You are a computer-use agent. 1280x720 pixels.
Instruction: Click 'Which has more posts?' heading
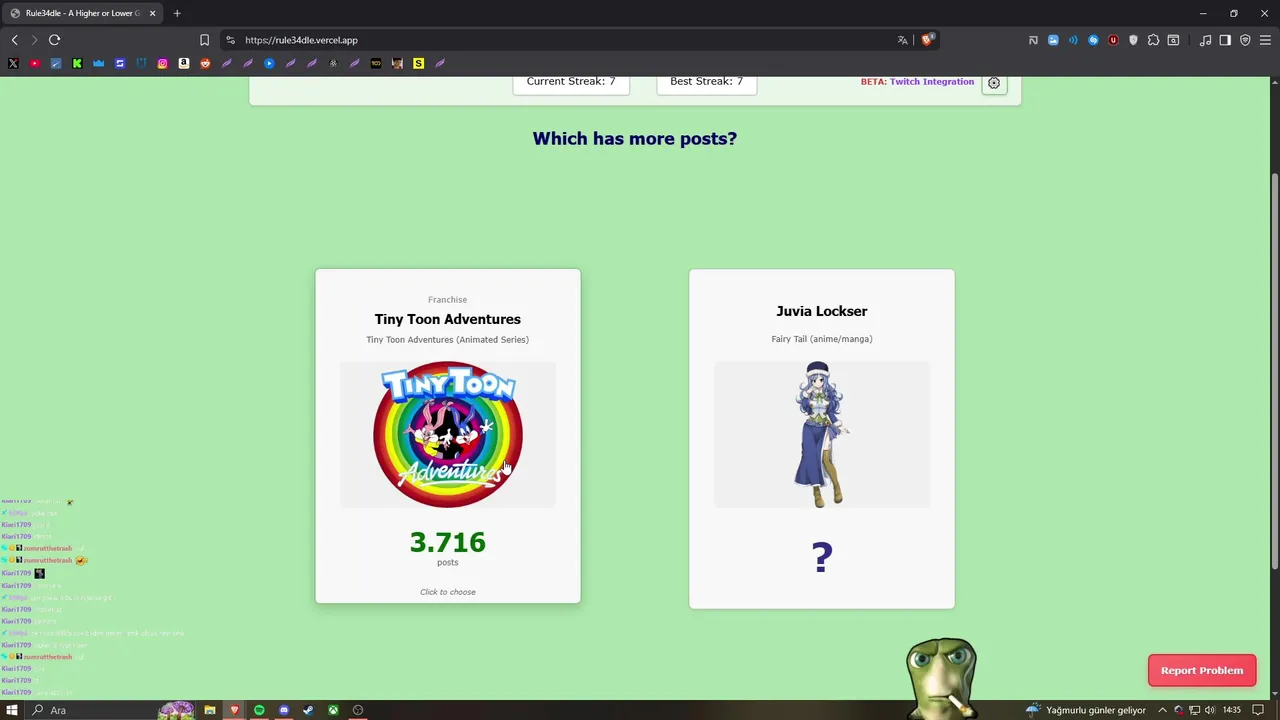point(634,139)
